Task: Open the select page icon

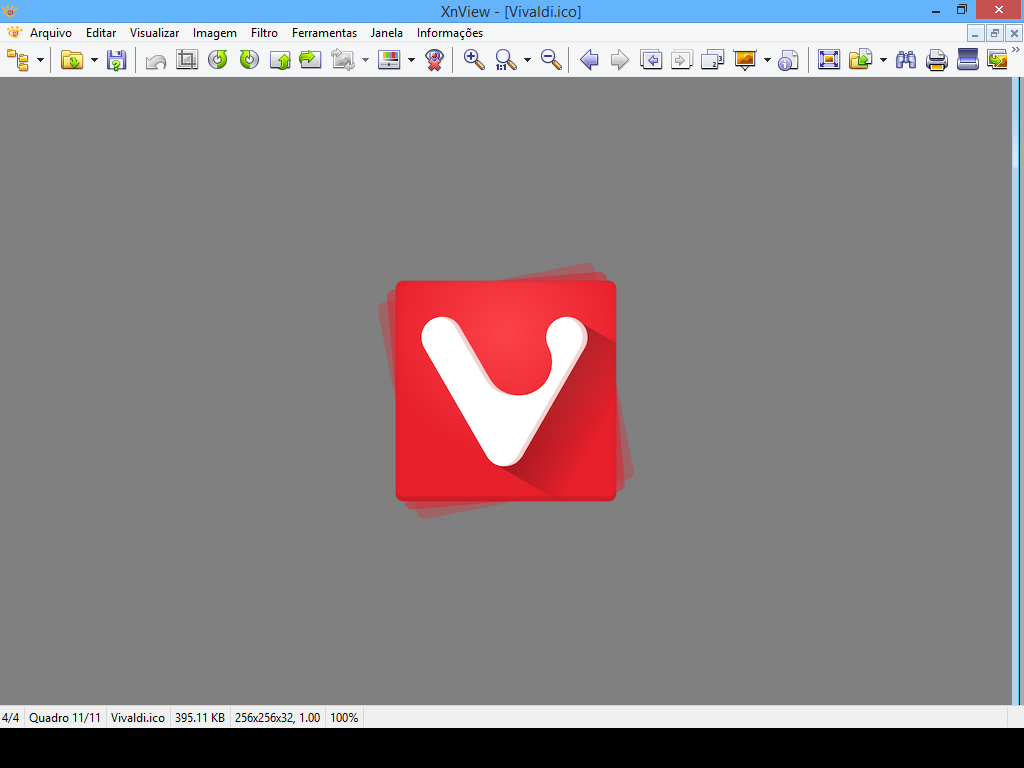Action: 712,60
